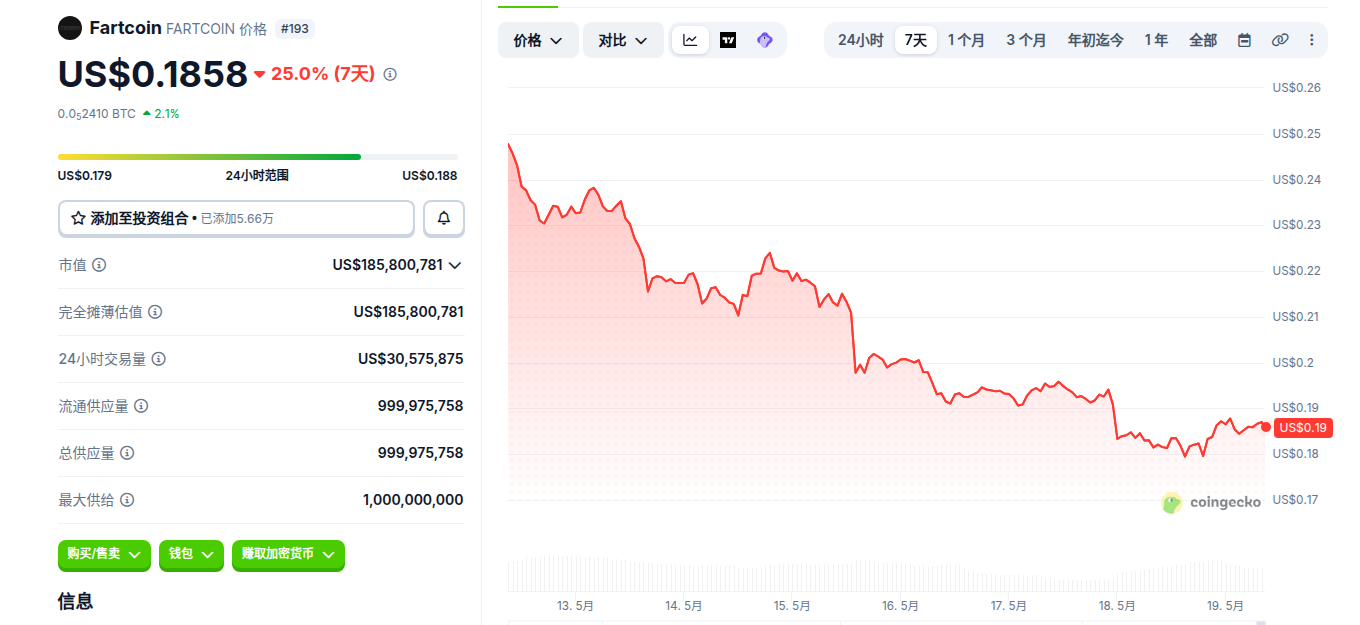
Task: Open info icon next to 24小时交易量
Action: pos(159,359)
